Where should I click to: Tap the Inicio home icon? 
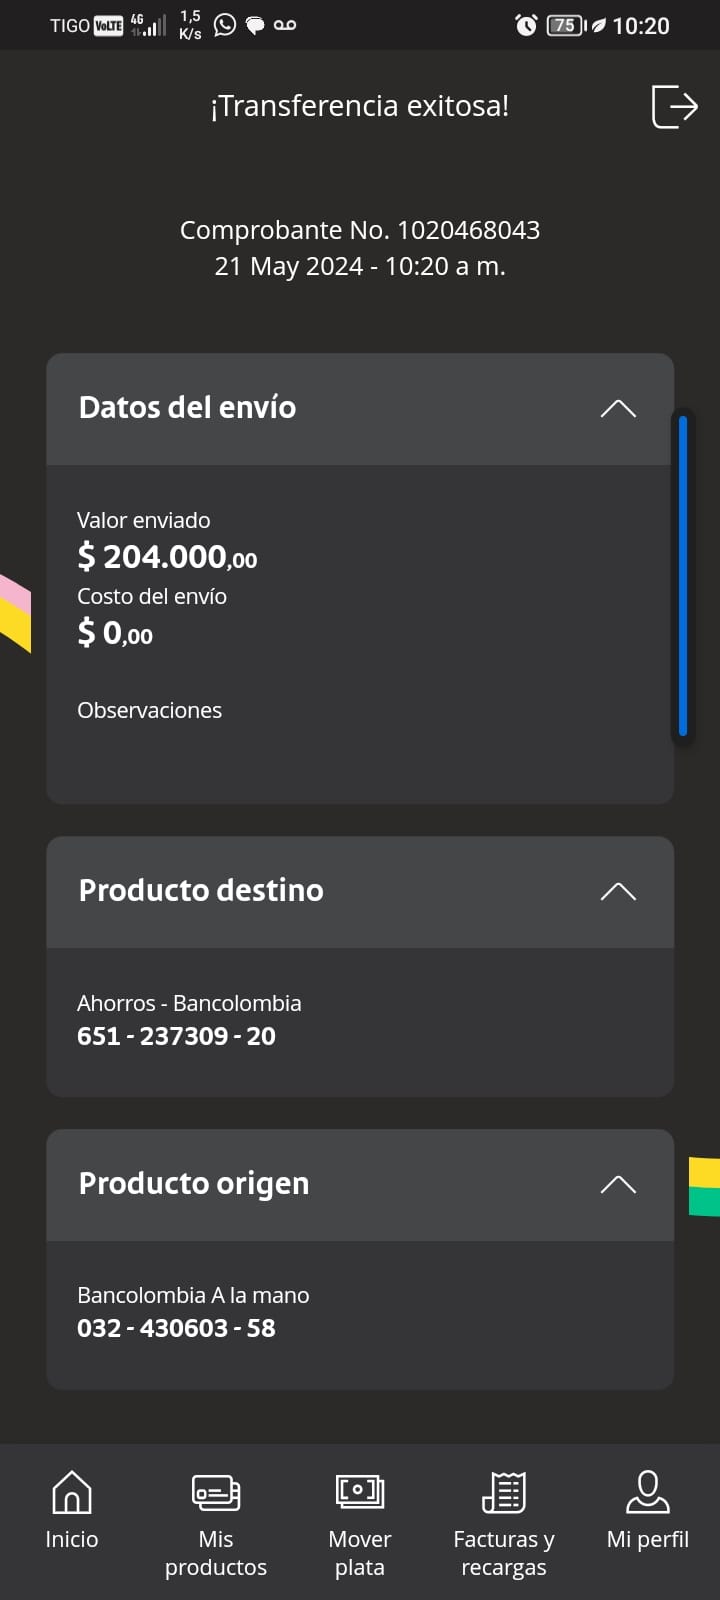72,1493
